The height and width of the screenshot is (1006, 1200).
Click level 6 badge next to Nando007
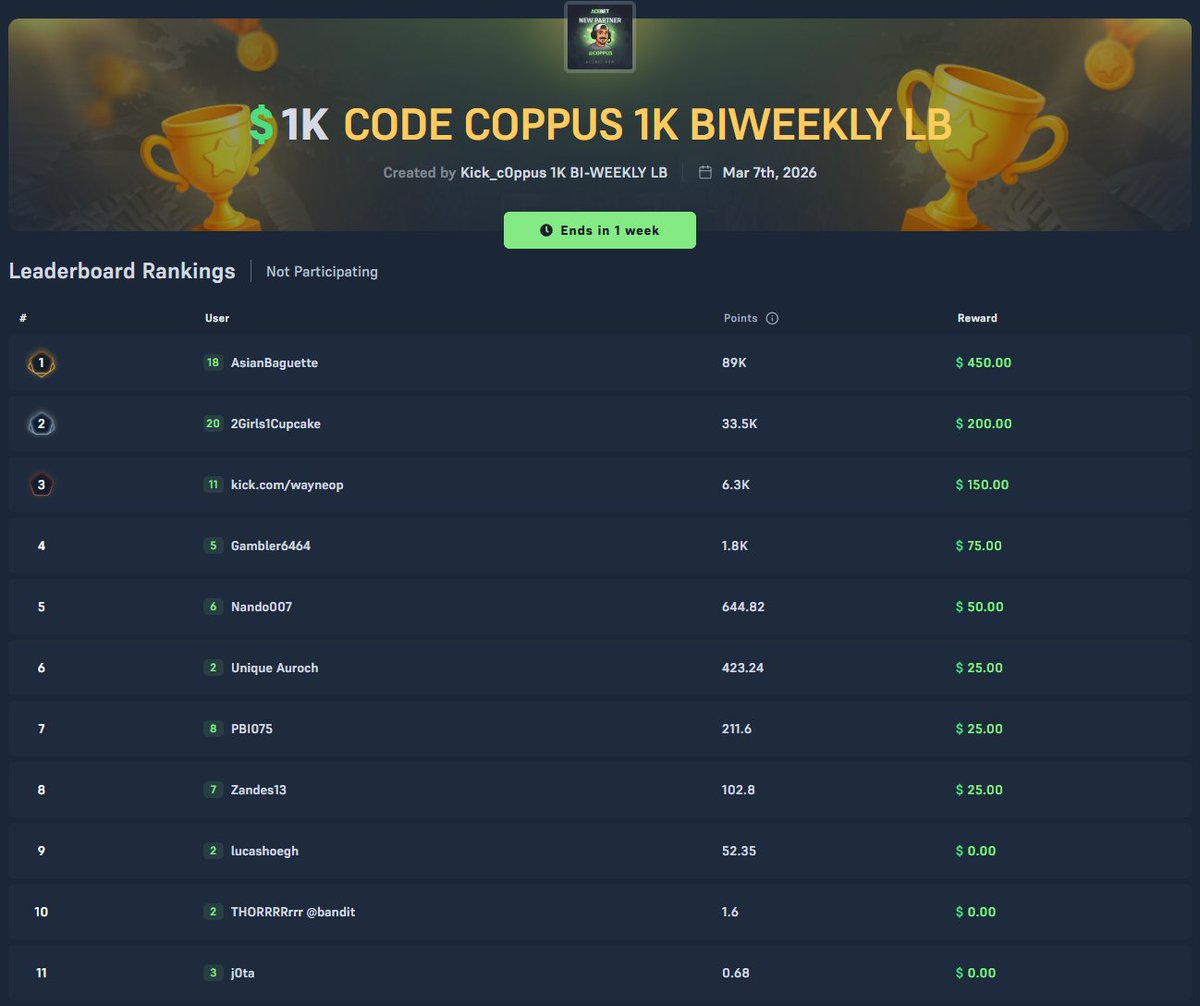213,607
